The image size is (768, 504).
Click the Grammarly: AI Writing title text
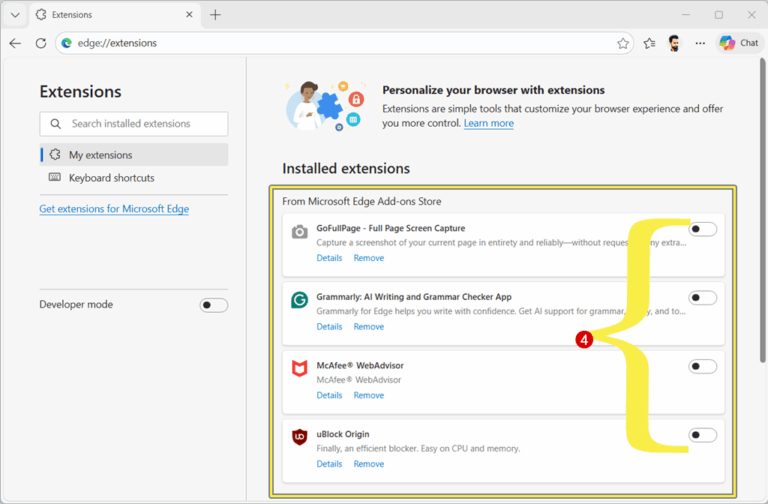click(x=414, y=297)
